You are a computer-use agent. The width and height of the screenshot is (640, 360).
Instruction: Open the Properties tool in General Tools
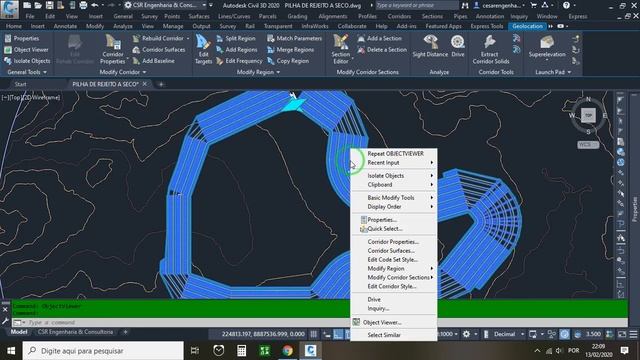pos(22,38)
